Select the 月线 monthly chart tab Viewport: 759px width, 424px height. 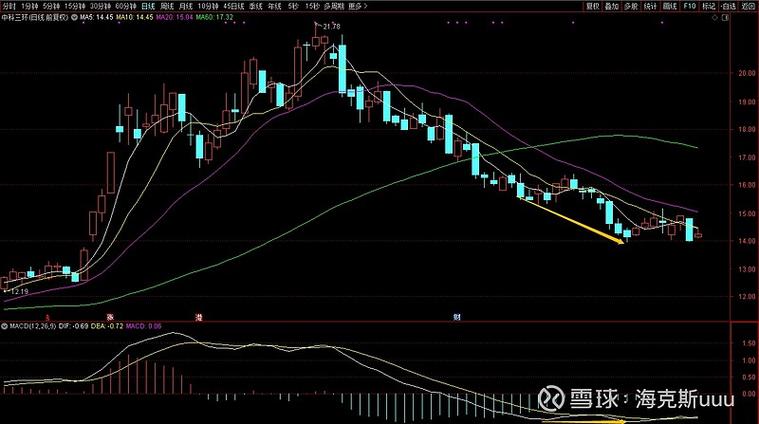185,6
